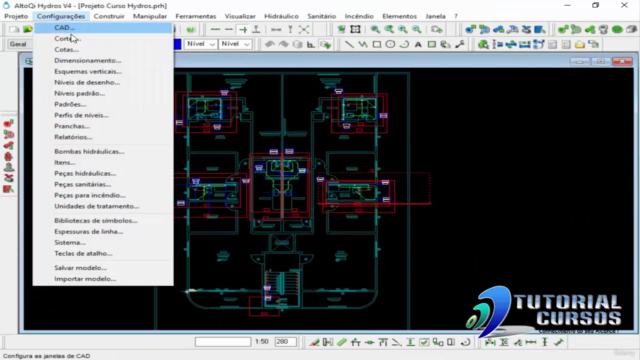Click the blue color swatch in toolbar

[x=178, y=44]
